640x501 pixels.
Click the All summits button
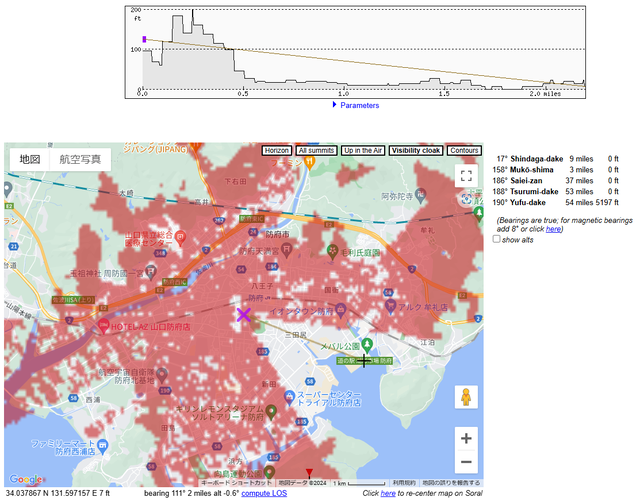click(316, 150)
